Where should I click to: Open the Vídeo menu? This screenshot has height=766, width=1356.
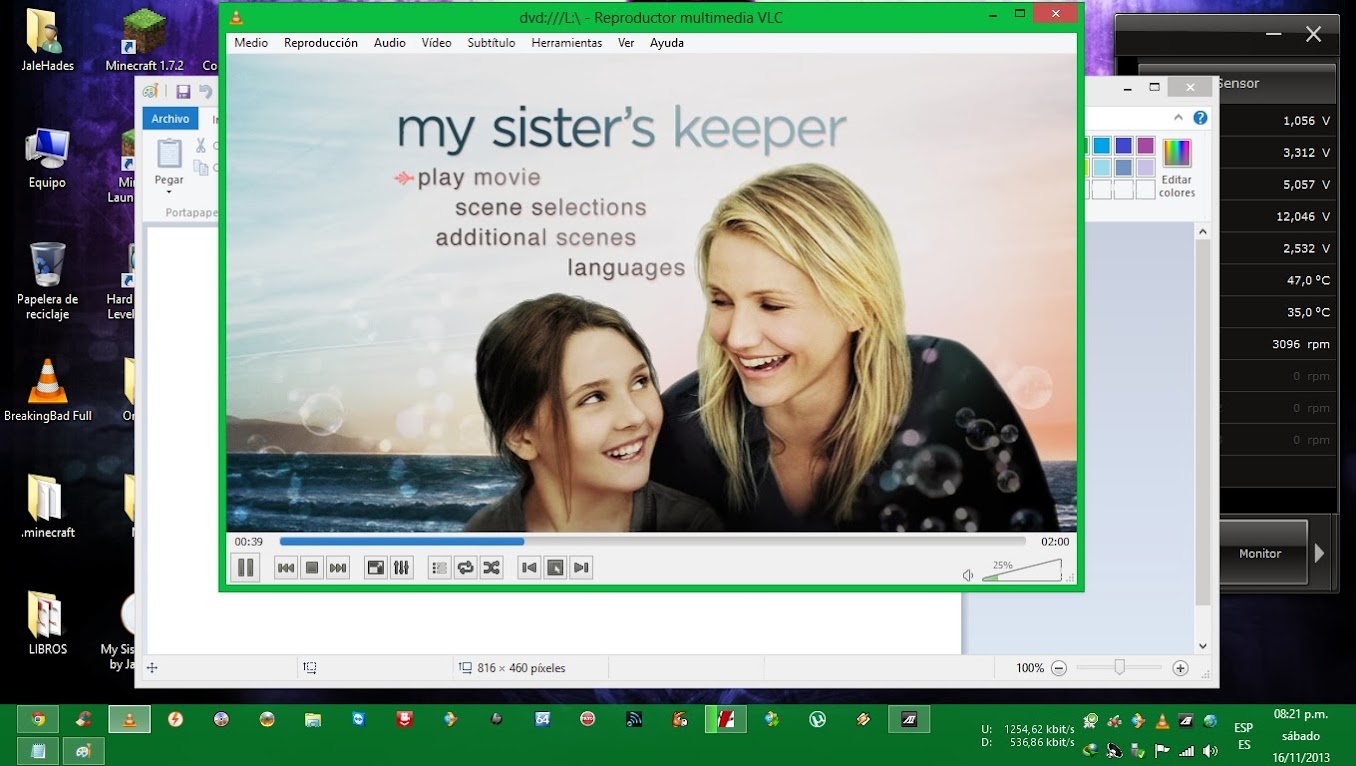(436, 43)
